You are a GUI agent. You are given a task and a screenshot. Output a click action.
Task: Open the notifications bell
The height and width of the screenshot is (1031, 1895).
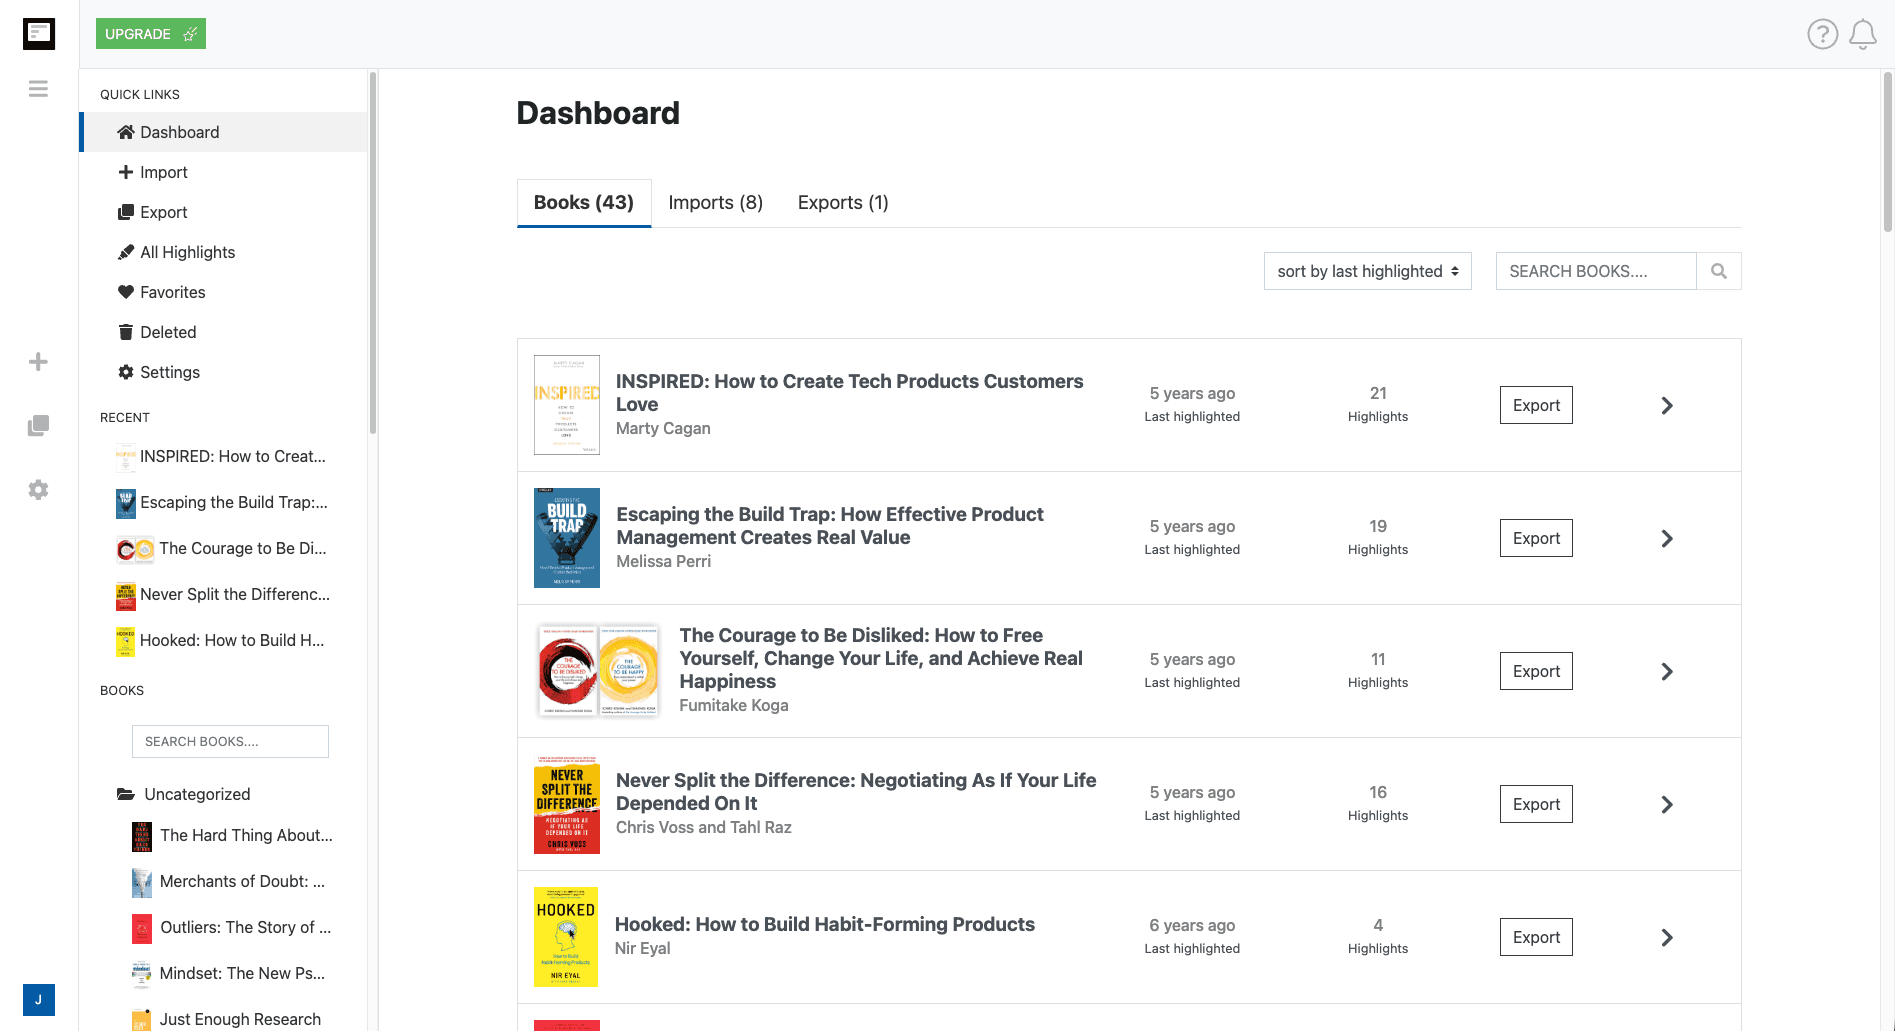click(x=1862, y=34)
